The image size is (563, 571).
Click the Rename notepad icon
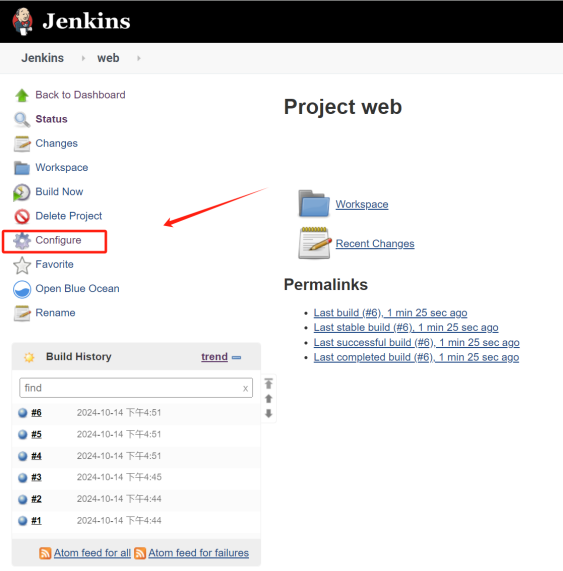[x=22, y=314]
